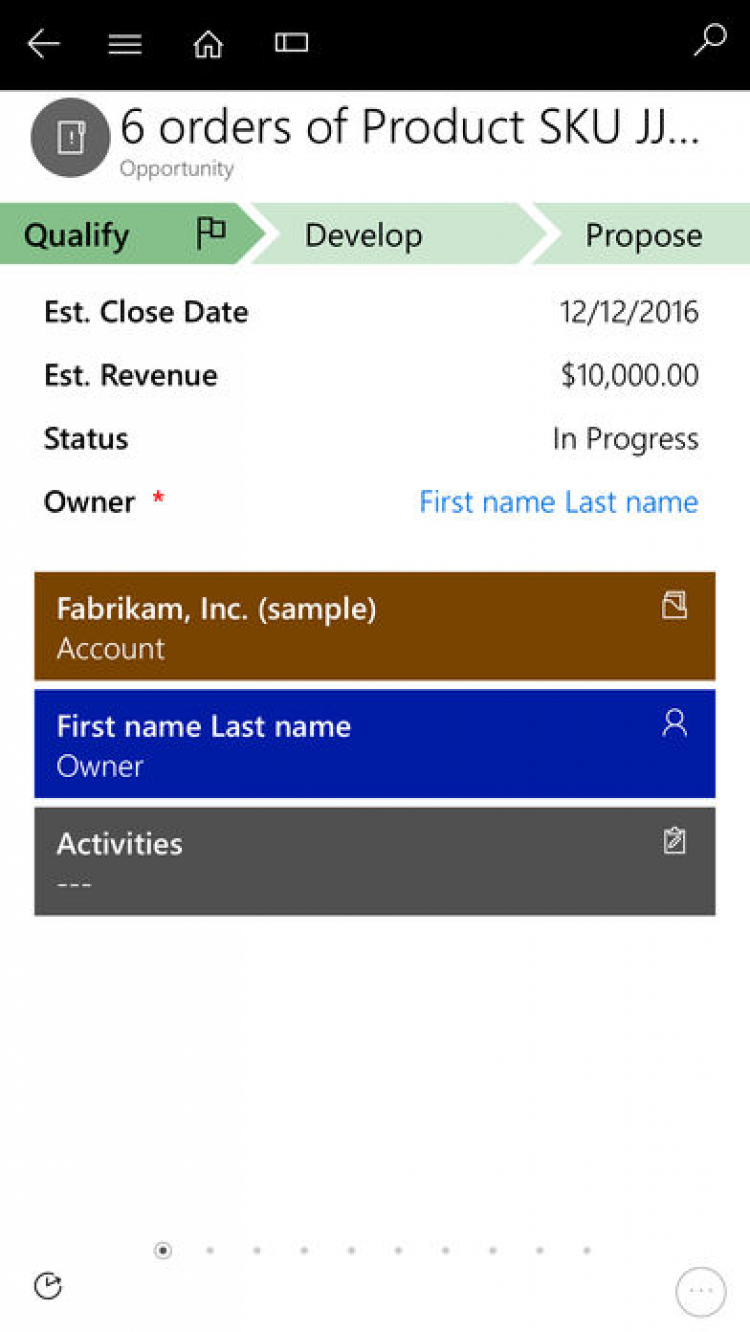Tap the back arrow icon

tap(44, 43)
